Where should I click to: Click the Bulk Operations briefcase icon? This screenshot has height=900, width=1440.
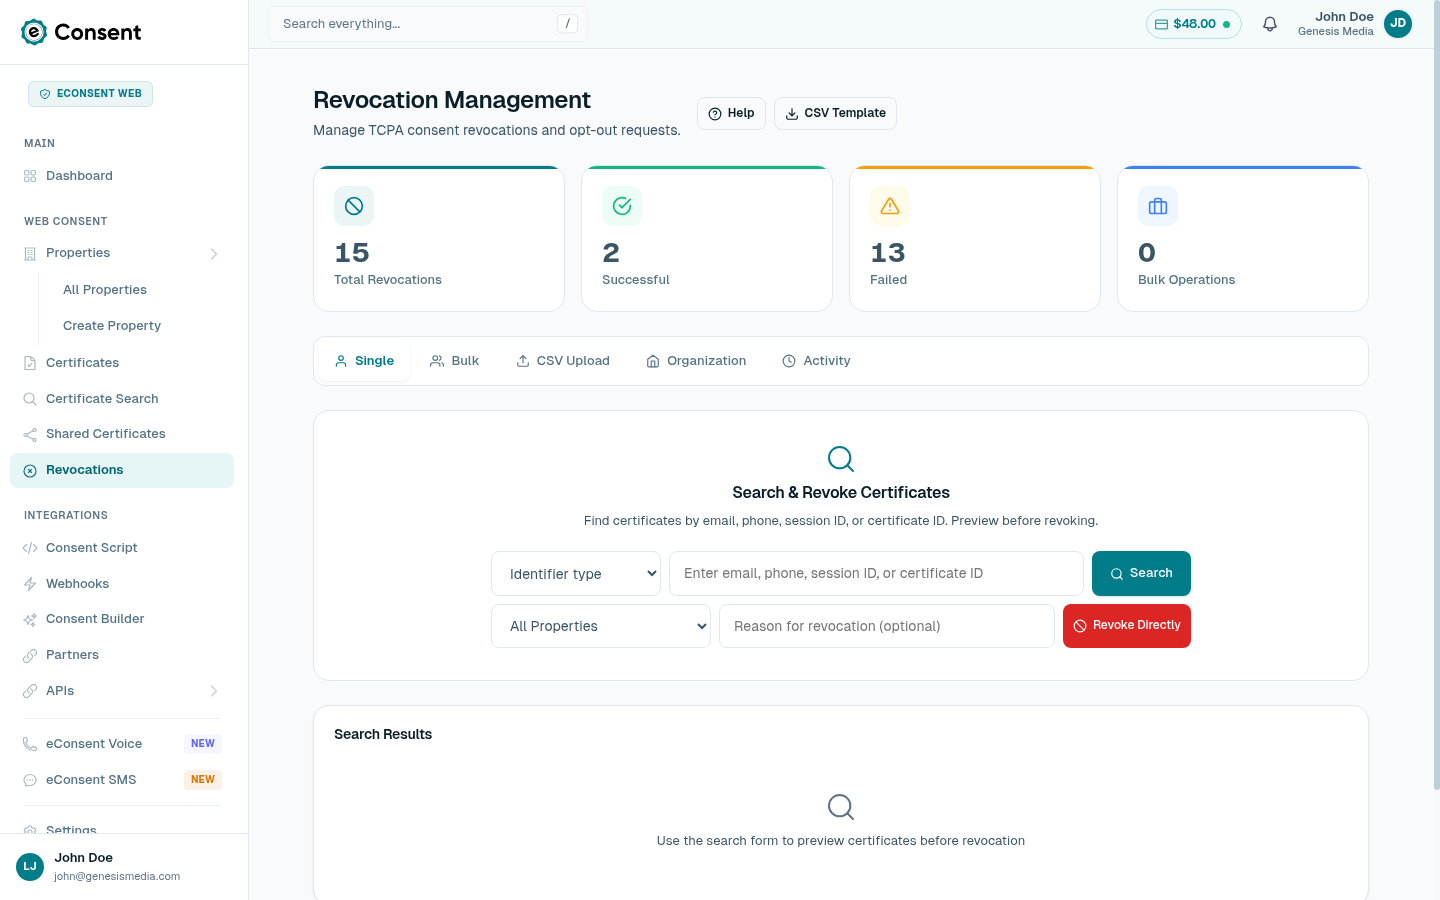click(1158, 206)
